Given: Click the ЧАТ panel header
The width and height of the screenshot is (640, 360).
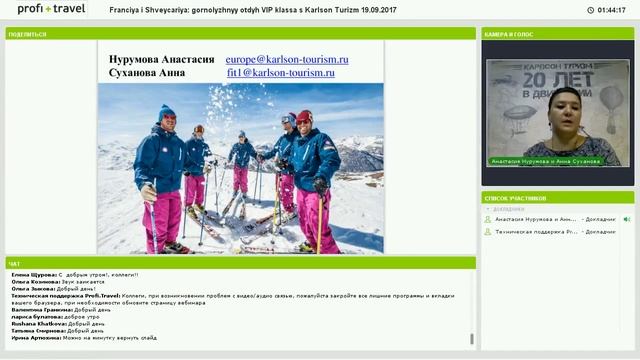Looking at the screenshot, I should pyautogui.click(x=240, y=263).
